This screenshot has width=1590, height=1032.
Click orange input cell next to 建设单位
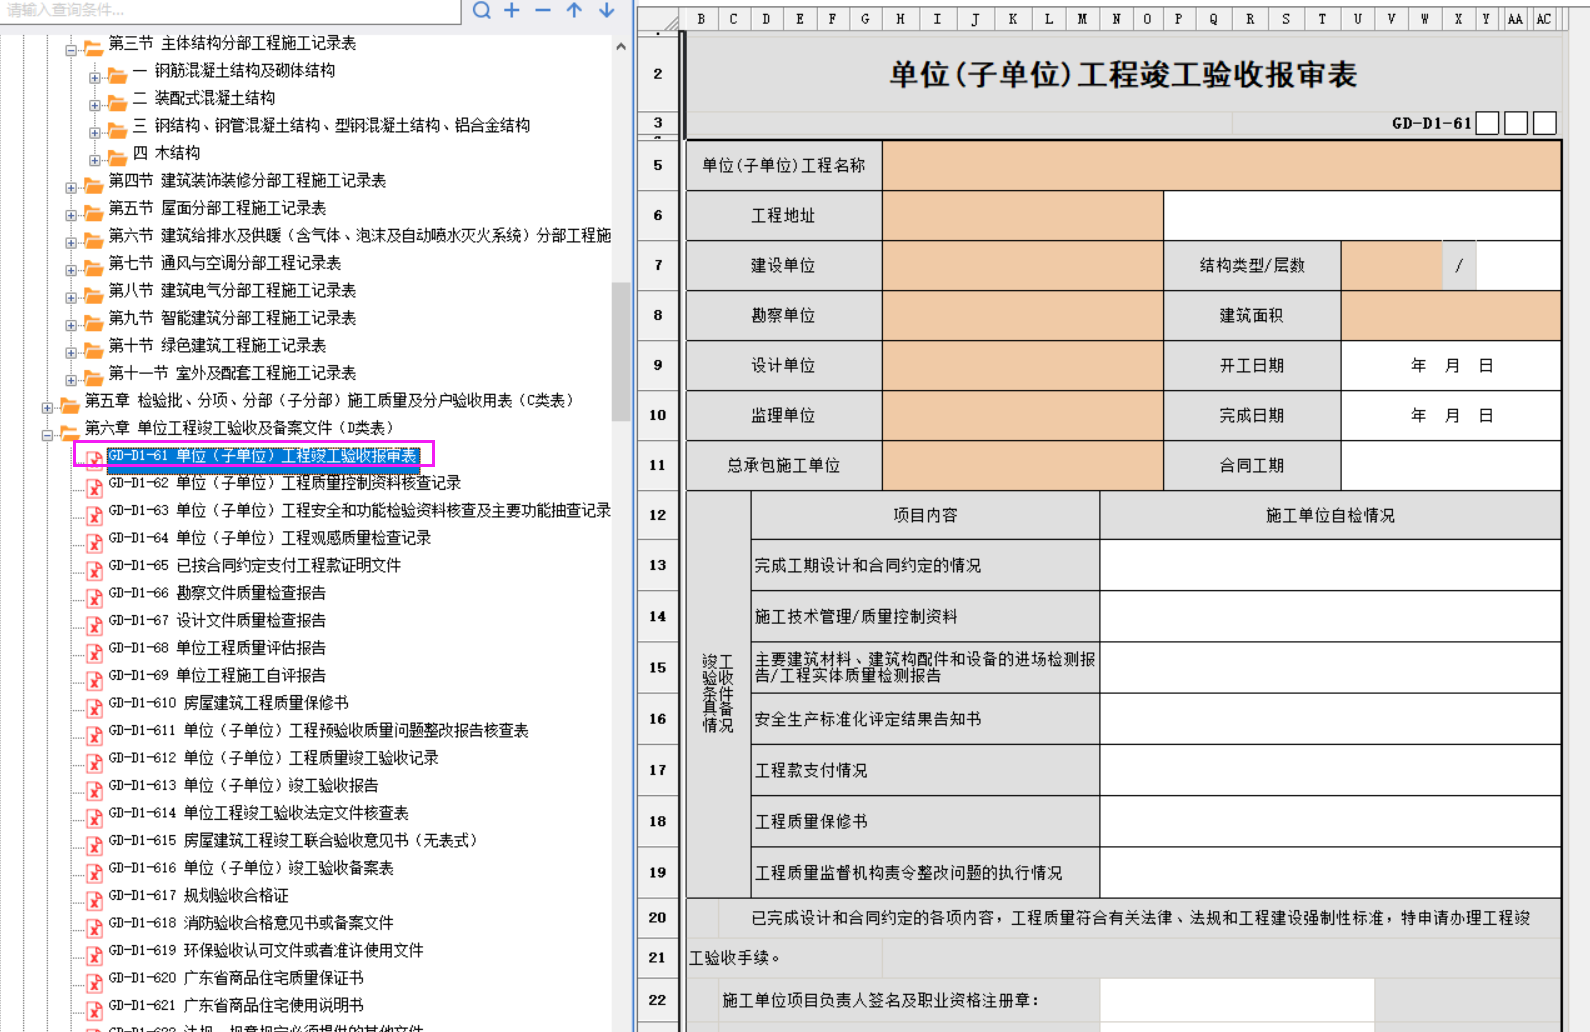point(1023,265)
